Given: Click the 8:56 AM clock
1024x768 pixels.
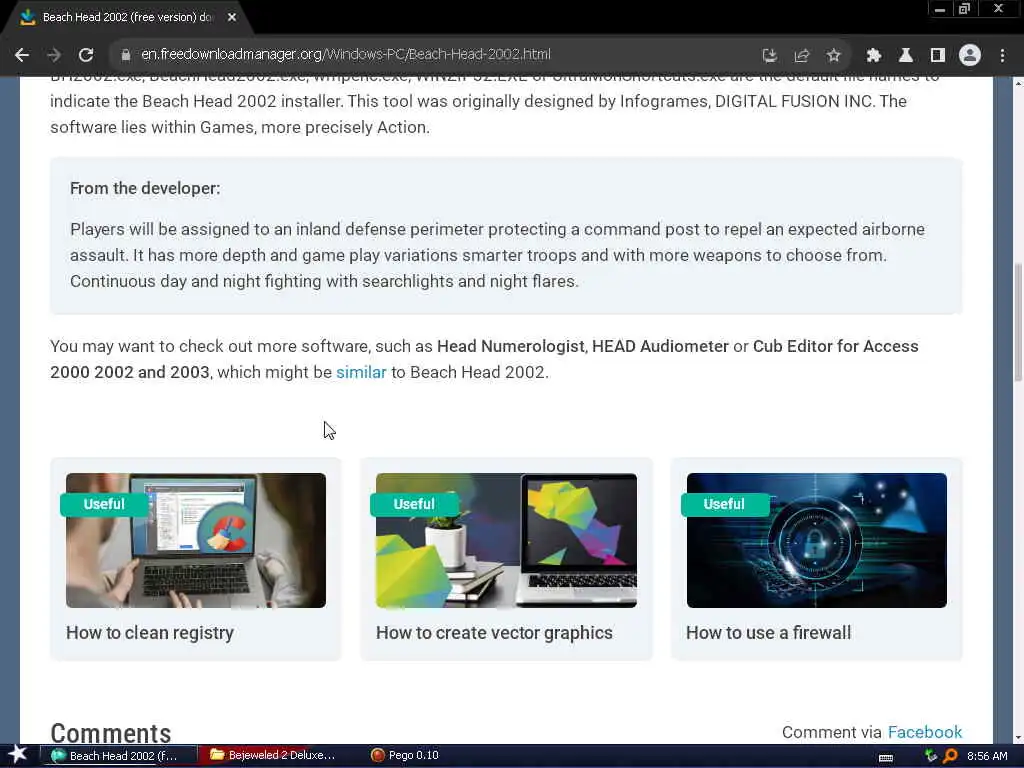Looking at the screenshot, I should [987, 756].
